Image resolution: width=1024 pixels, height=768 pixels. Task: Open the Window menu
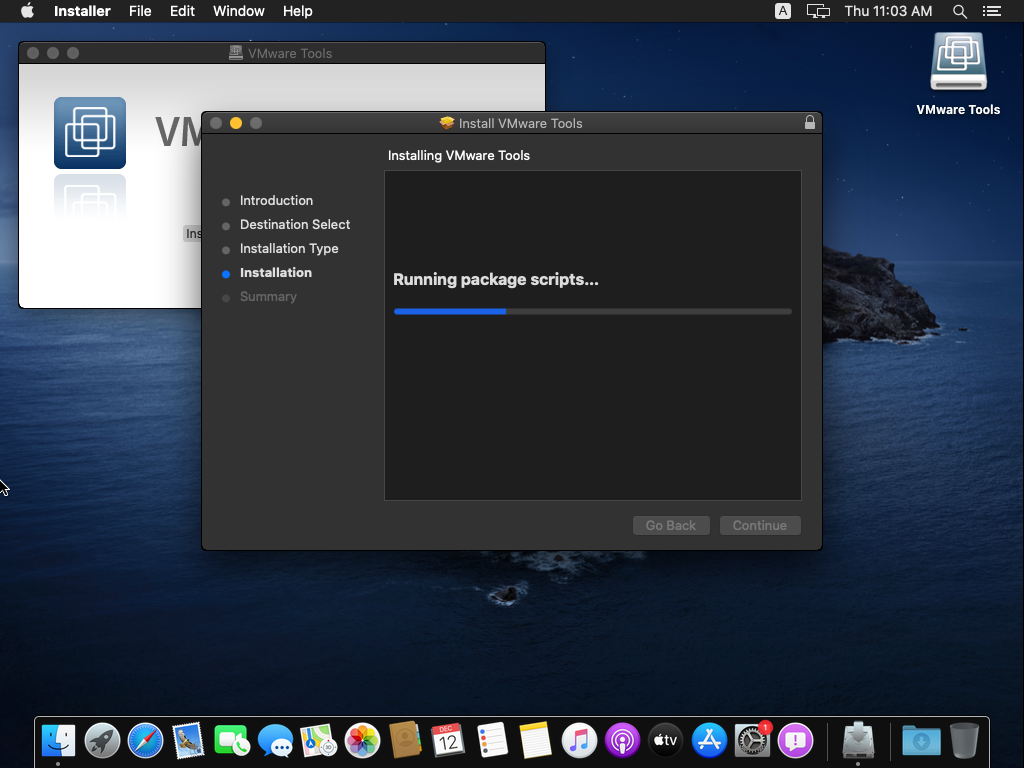[239, 11]
